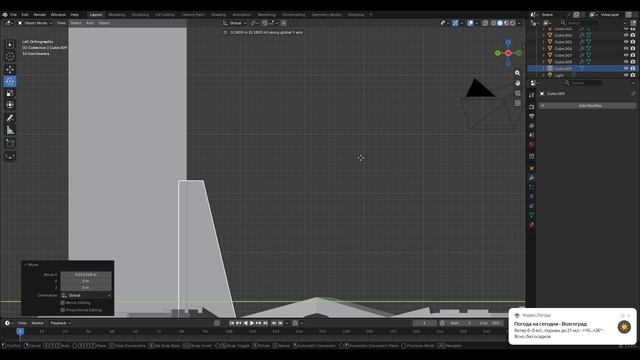Select the Annotate pencil tool

(x=10, y=118)
